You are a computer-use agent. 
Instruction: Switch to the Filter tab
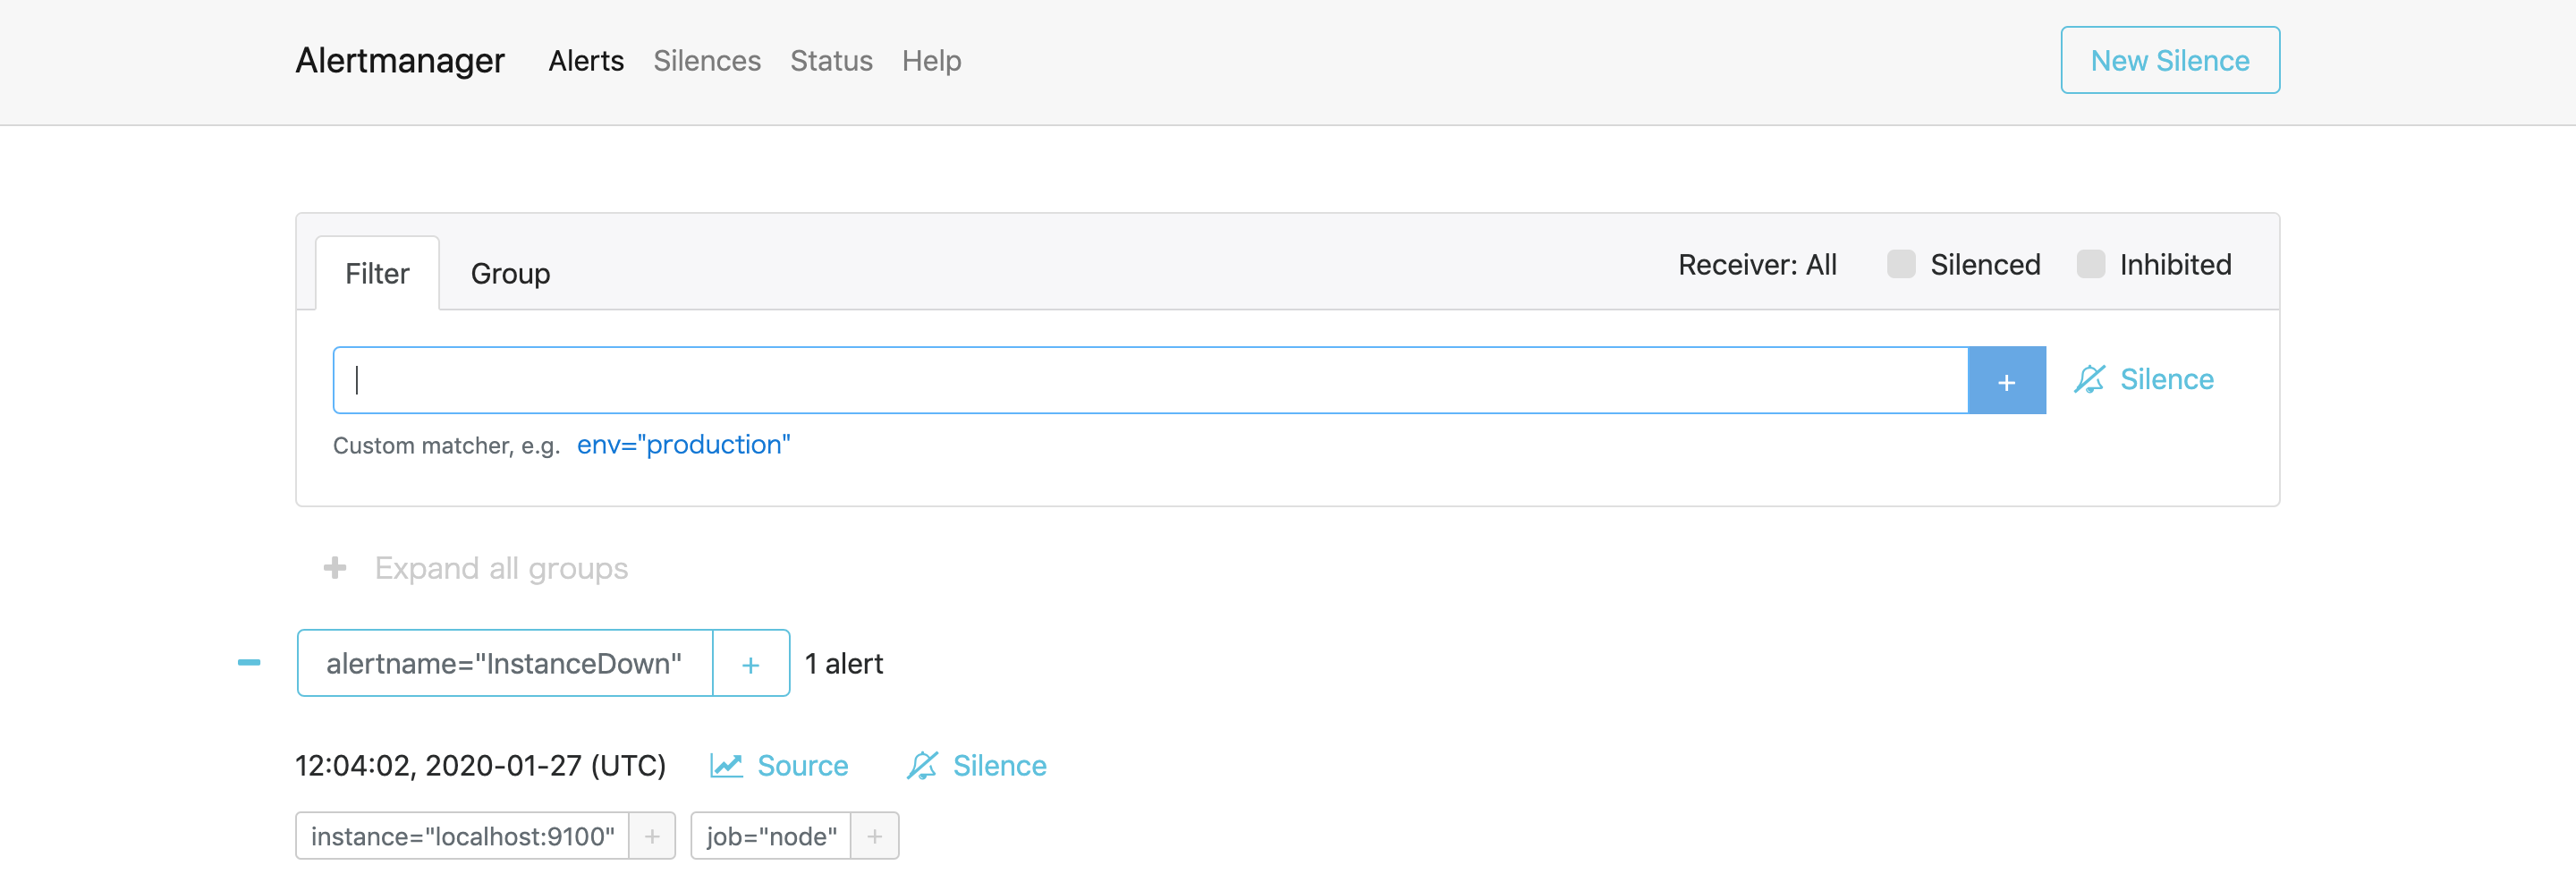[x=377, y=273]
